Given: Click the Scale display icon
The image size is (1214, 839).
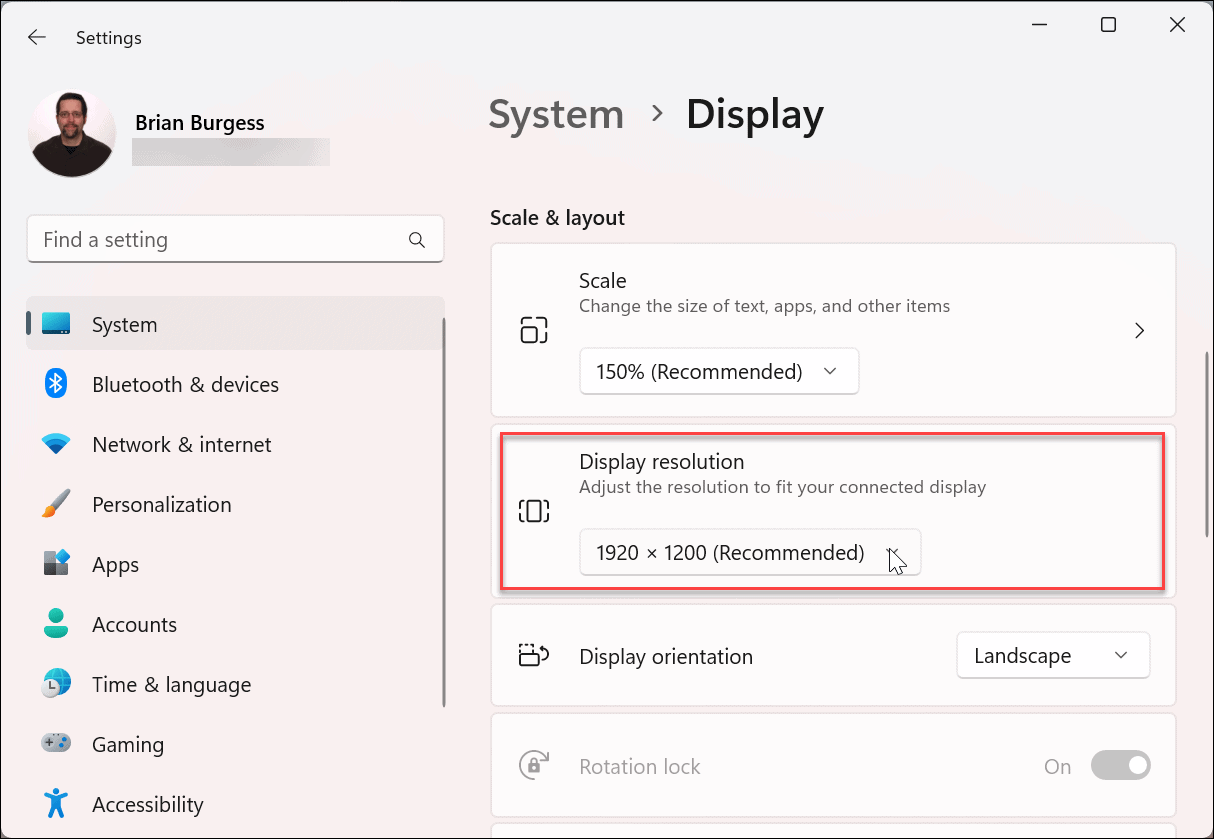Looking at the screenshot, I should pos(534,329).
